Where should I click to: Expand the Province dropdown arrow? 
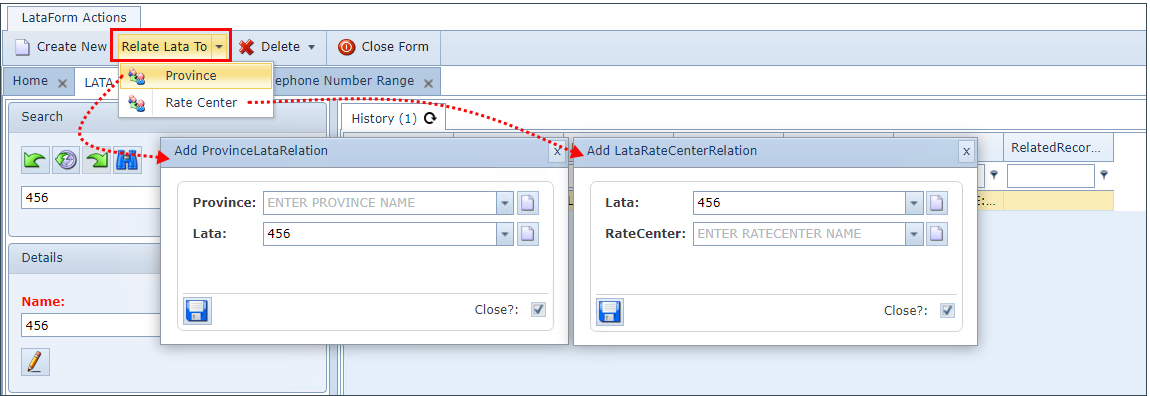505,203
